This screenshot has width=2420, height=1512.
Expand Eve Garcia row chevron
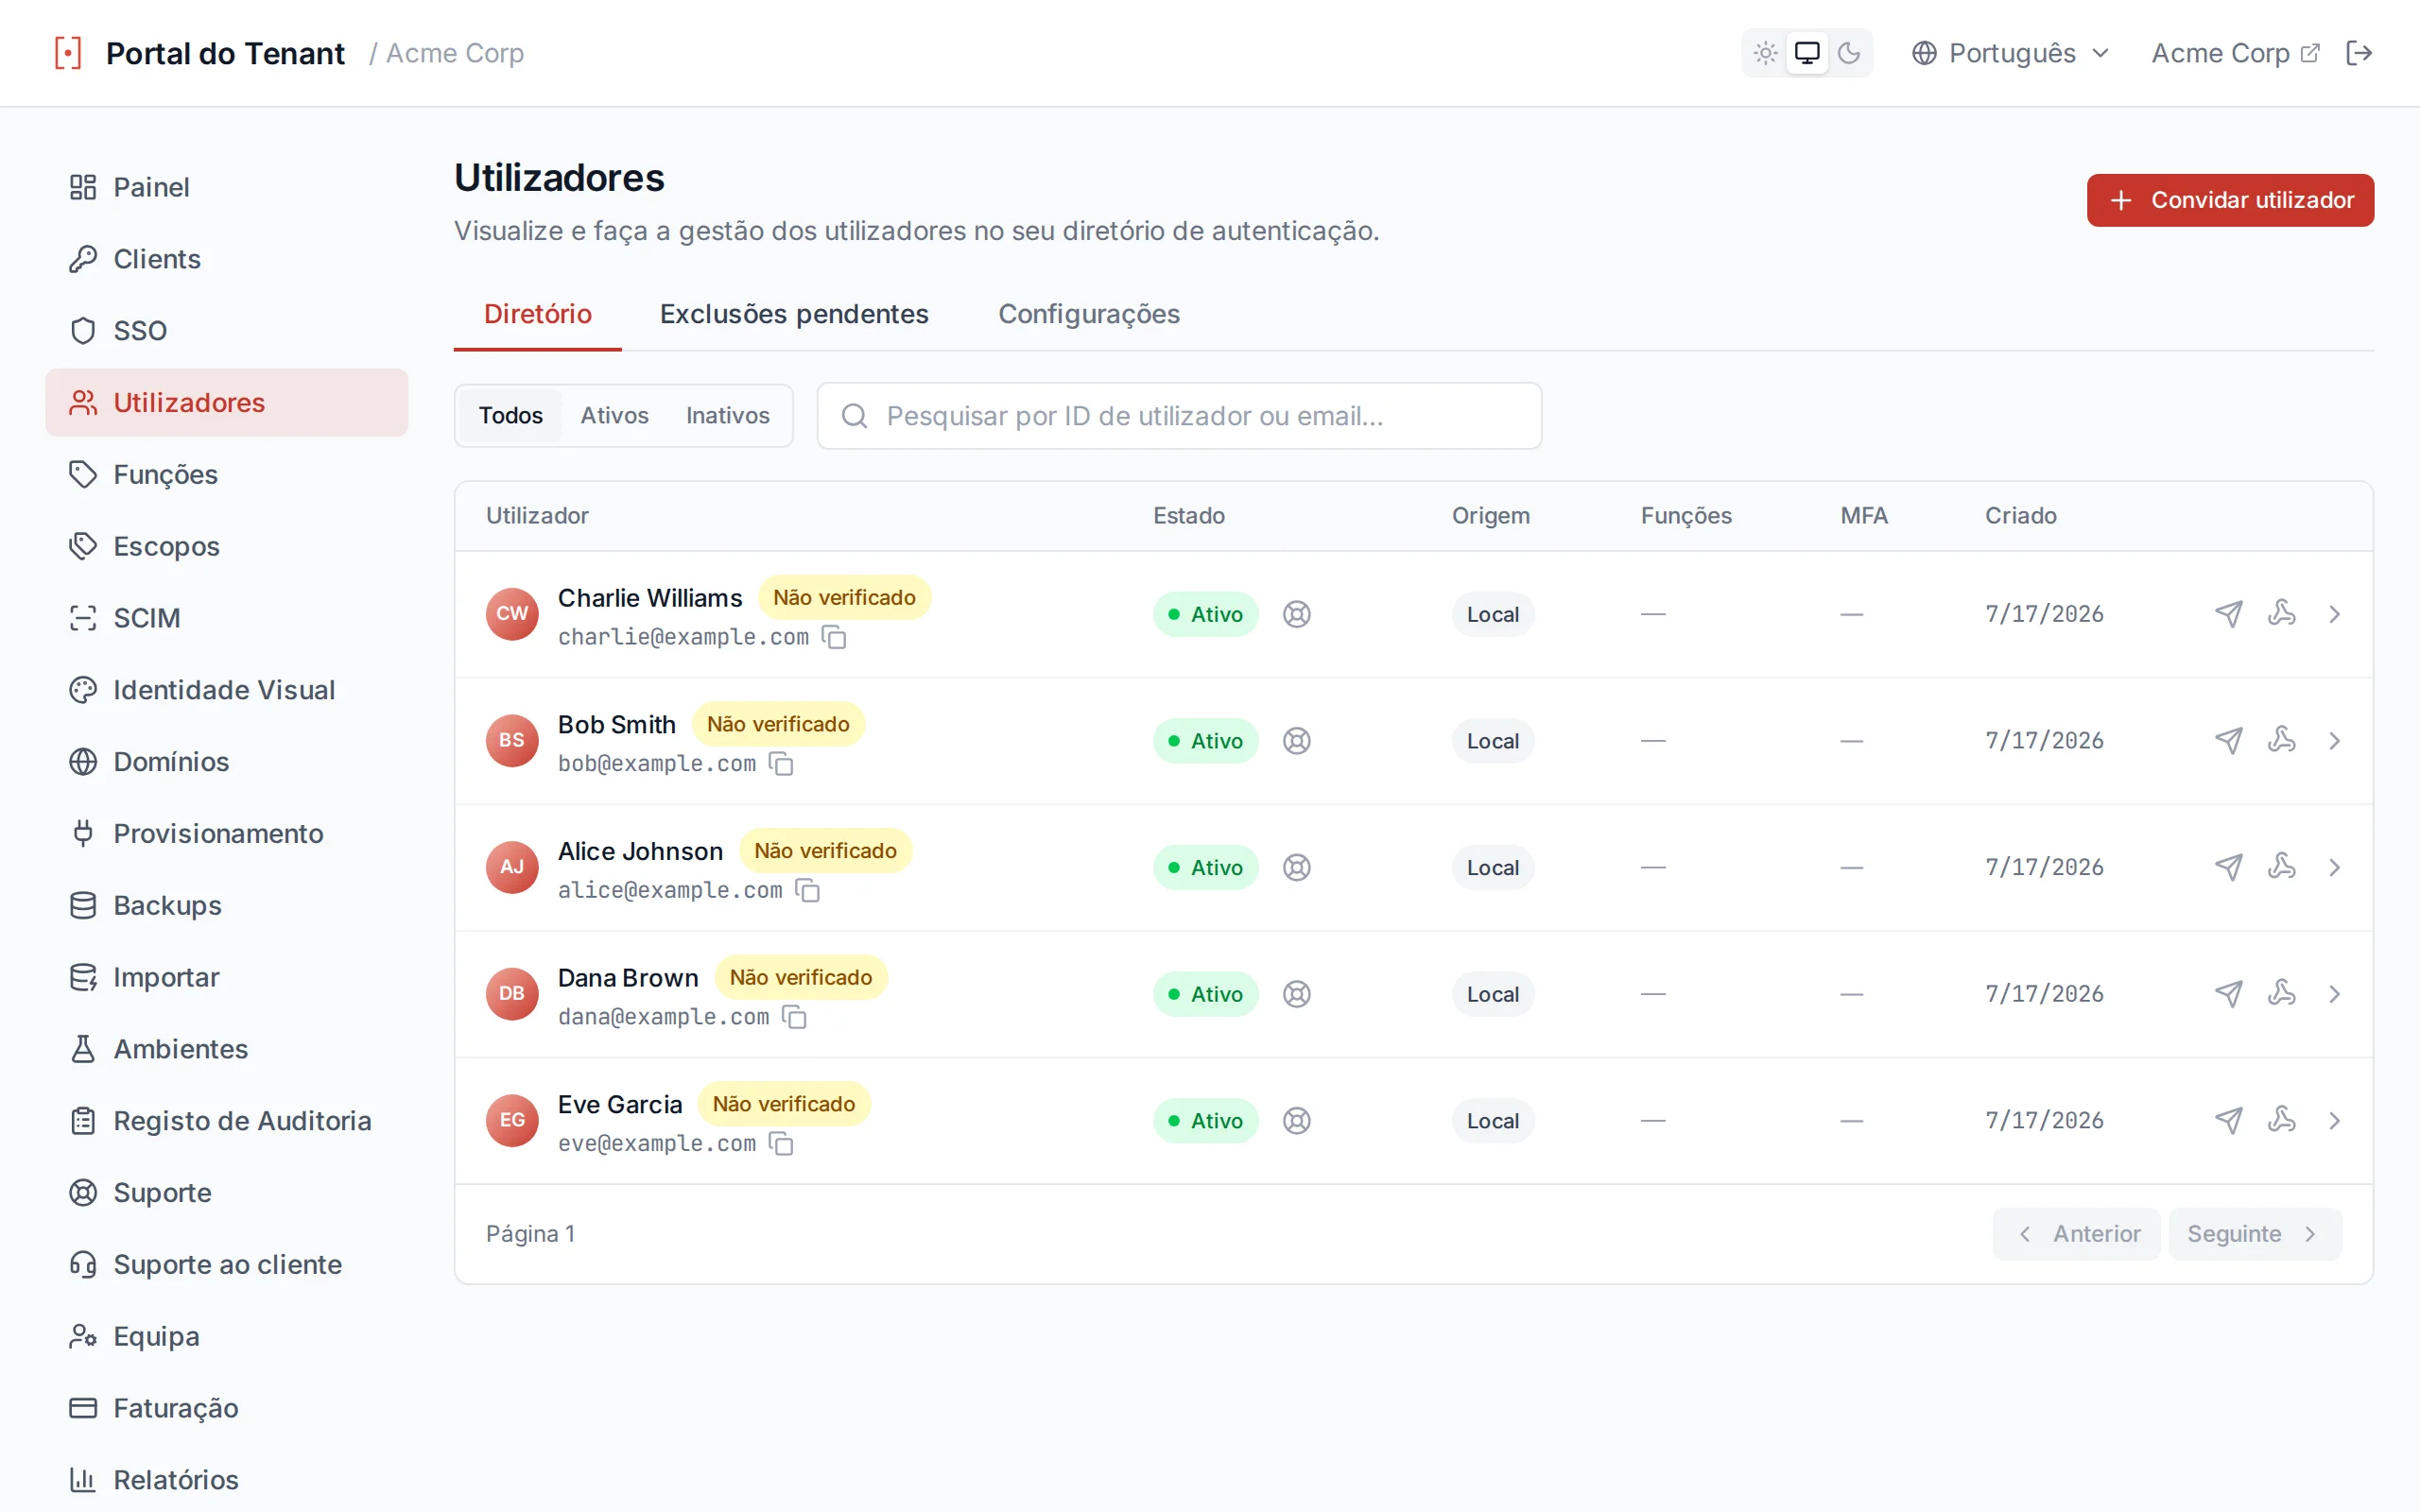2335,1121
